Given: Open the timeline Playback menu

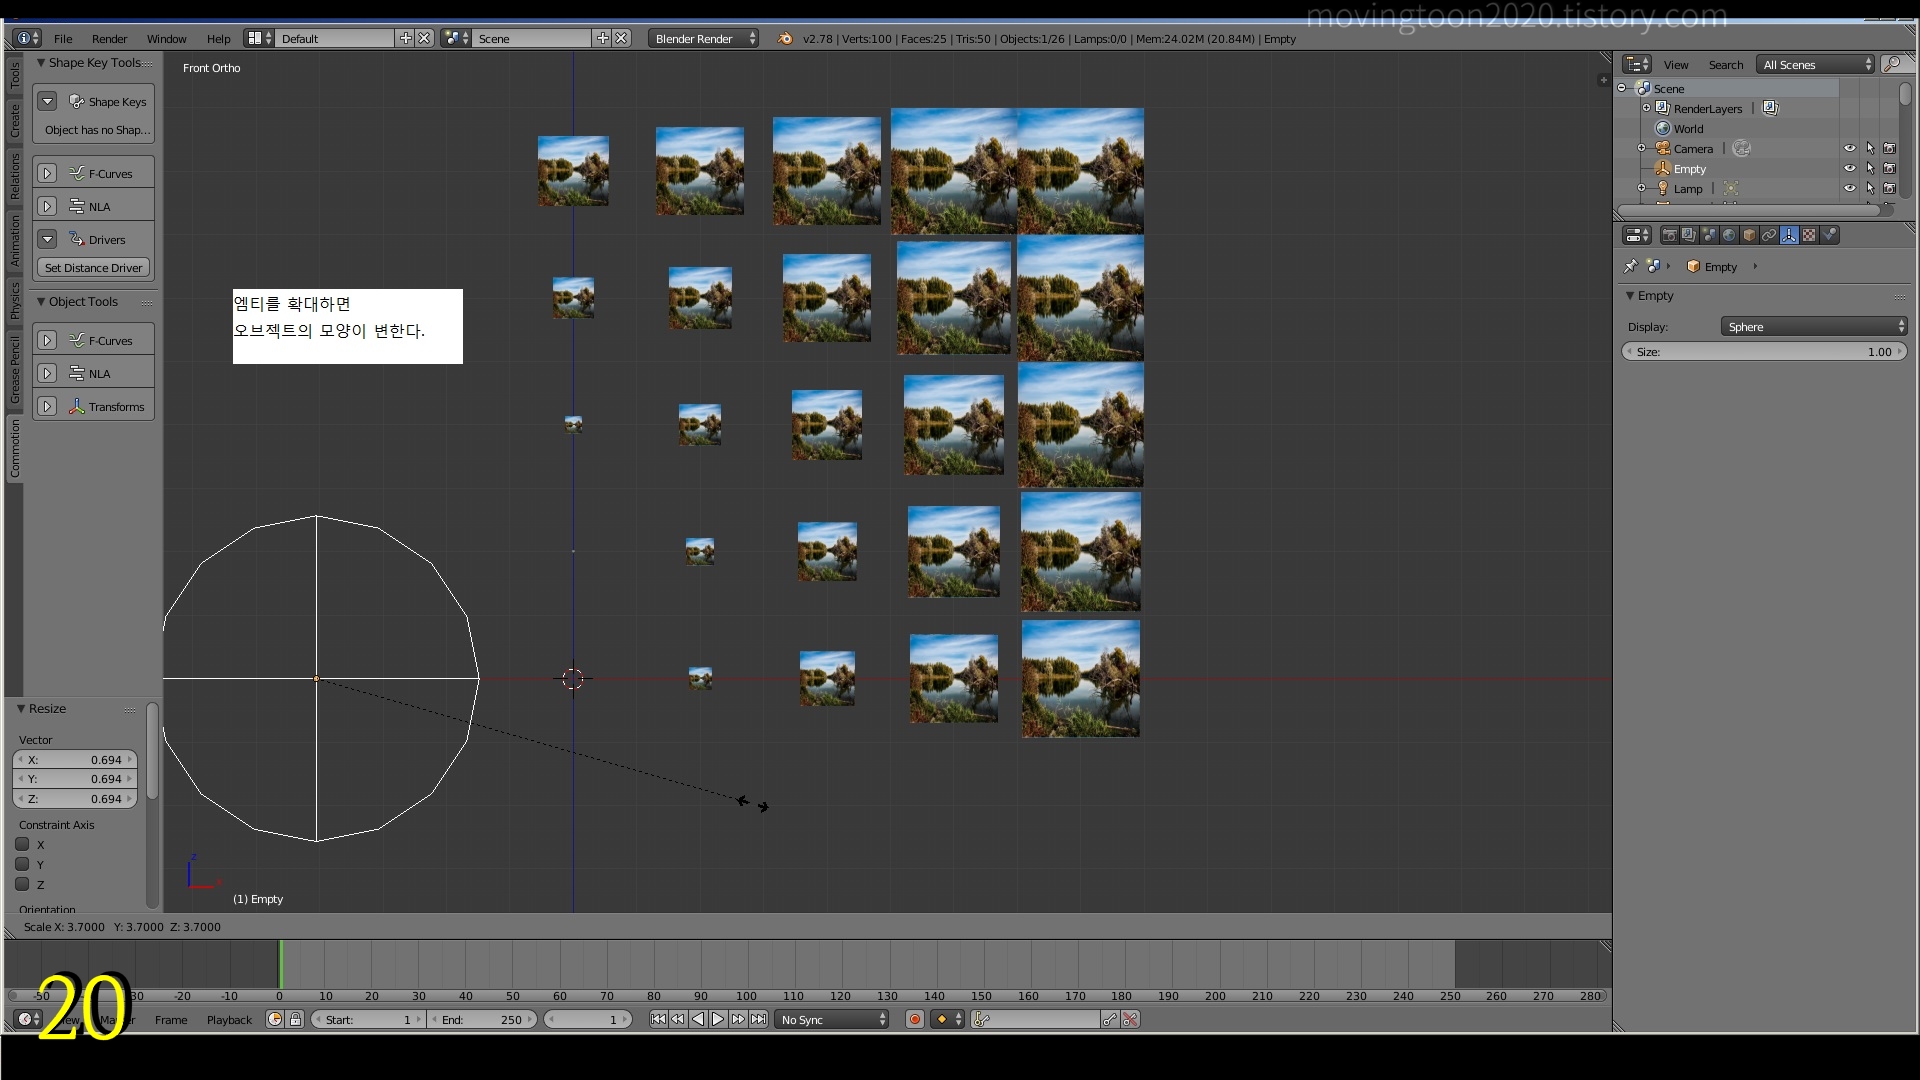Looking at the screenshot, I should click(229, 1019).
